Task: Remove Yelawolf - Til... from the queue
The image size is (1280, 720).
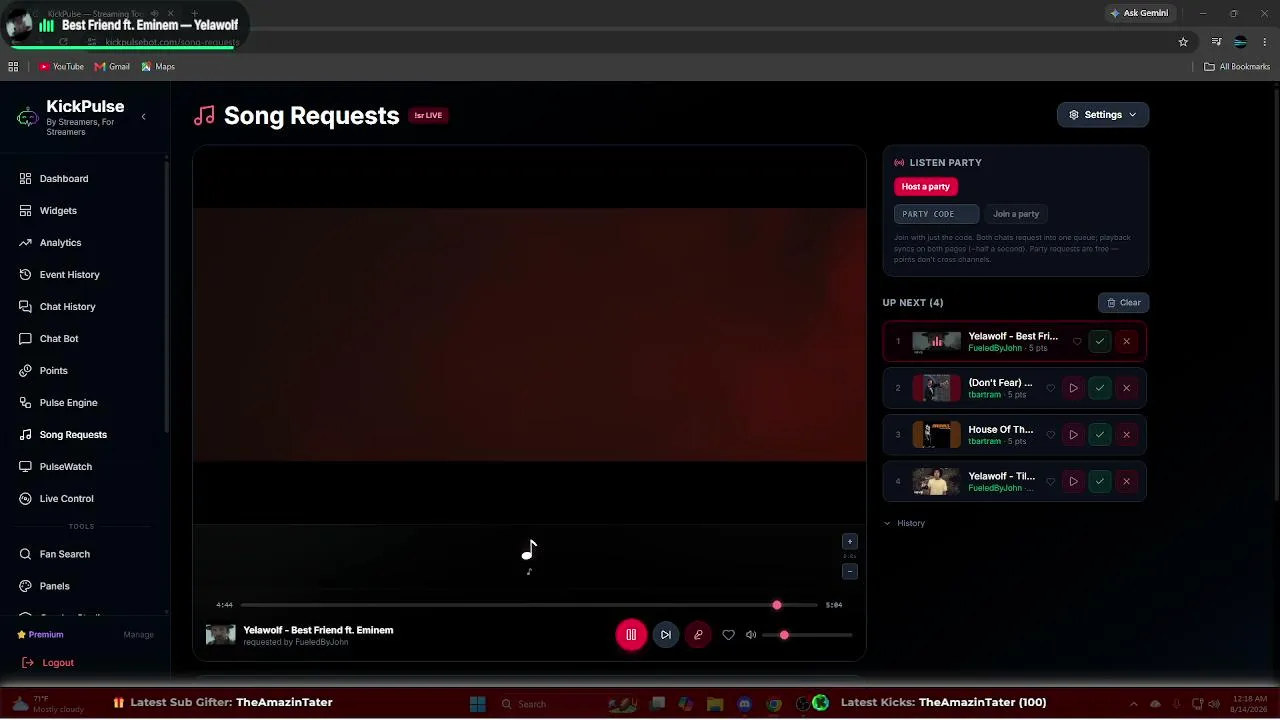Action: tap(1126, 482)
